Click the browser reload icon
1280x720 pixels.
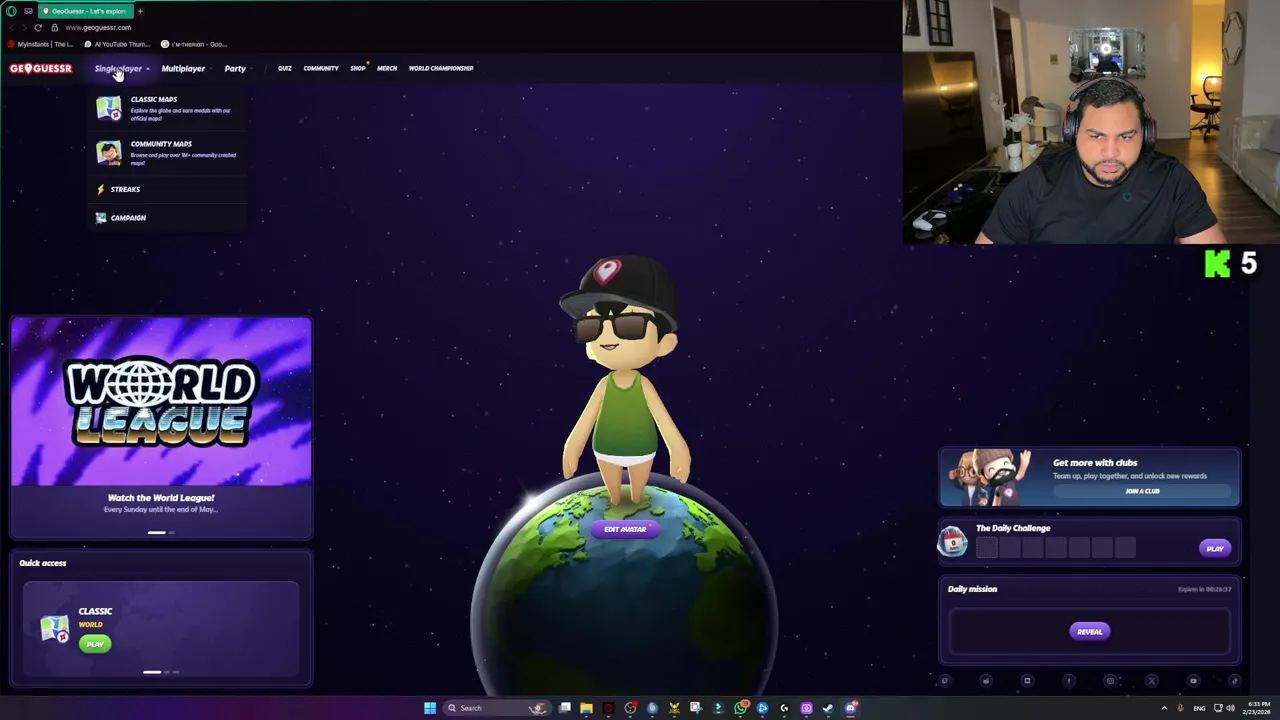coord(38,27)
